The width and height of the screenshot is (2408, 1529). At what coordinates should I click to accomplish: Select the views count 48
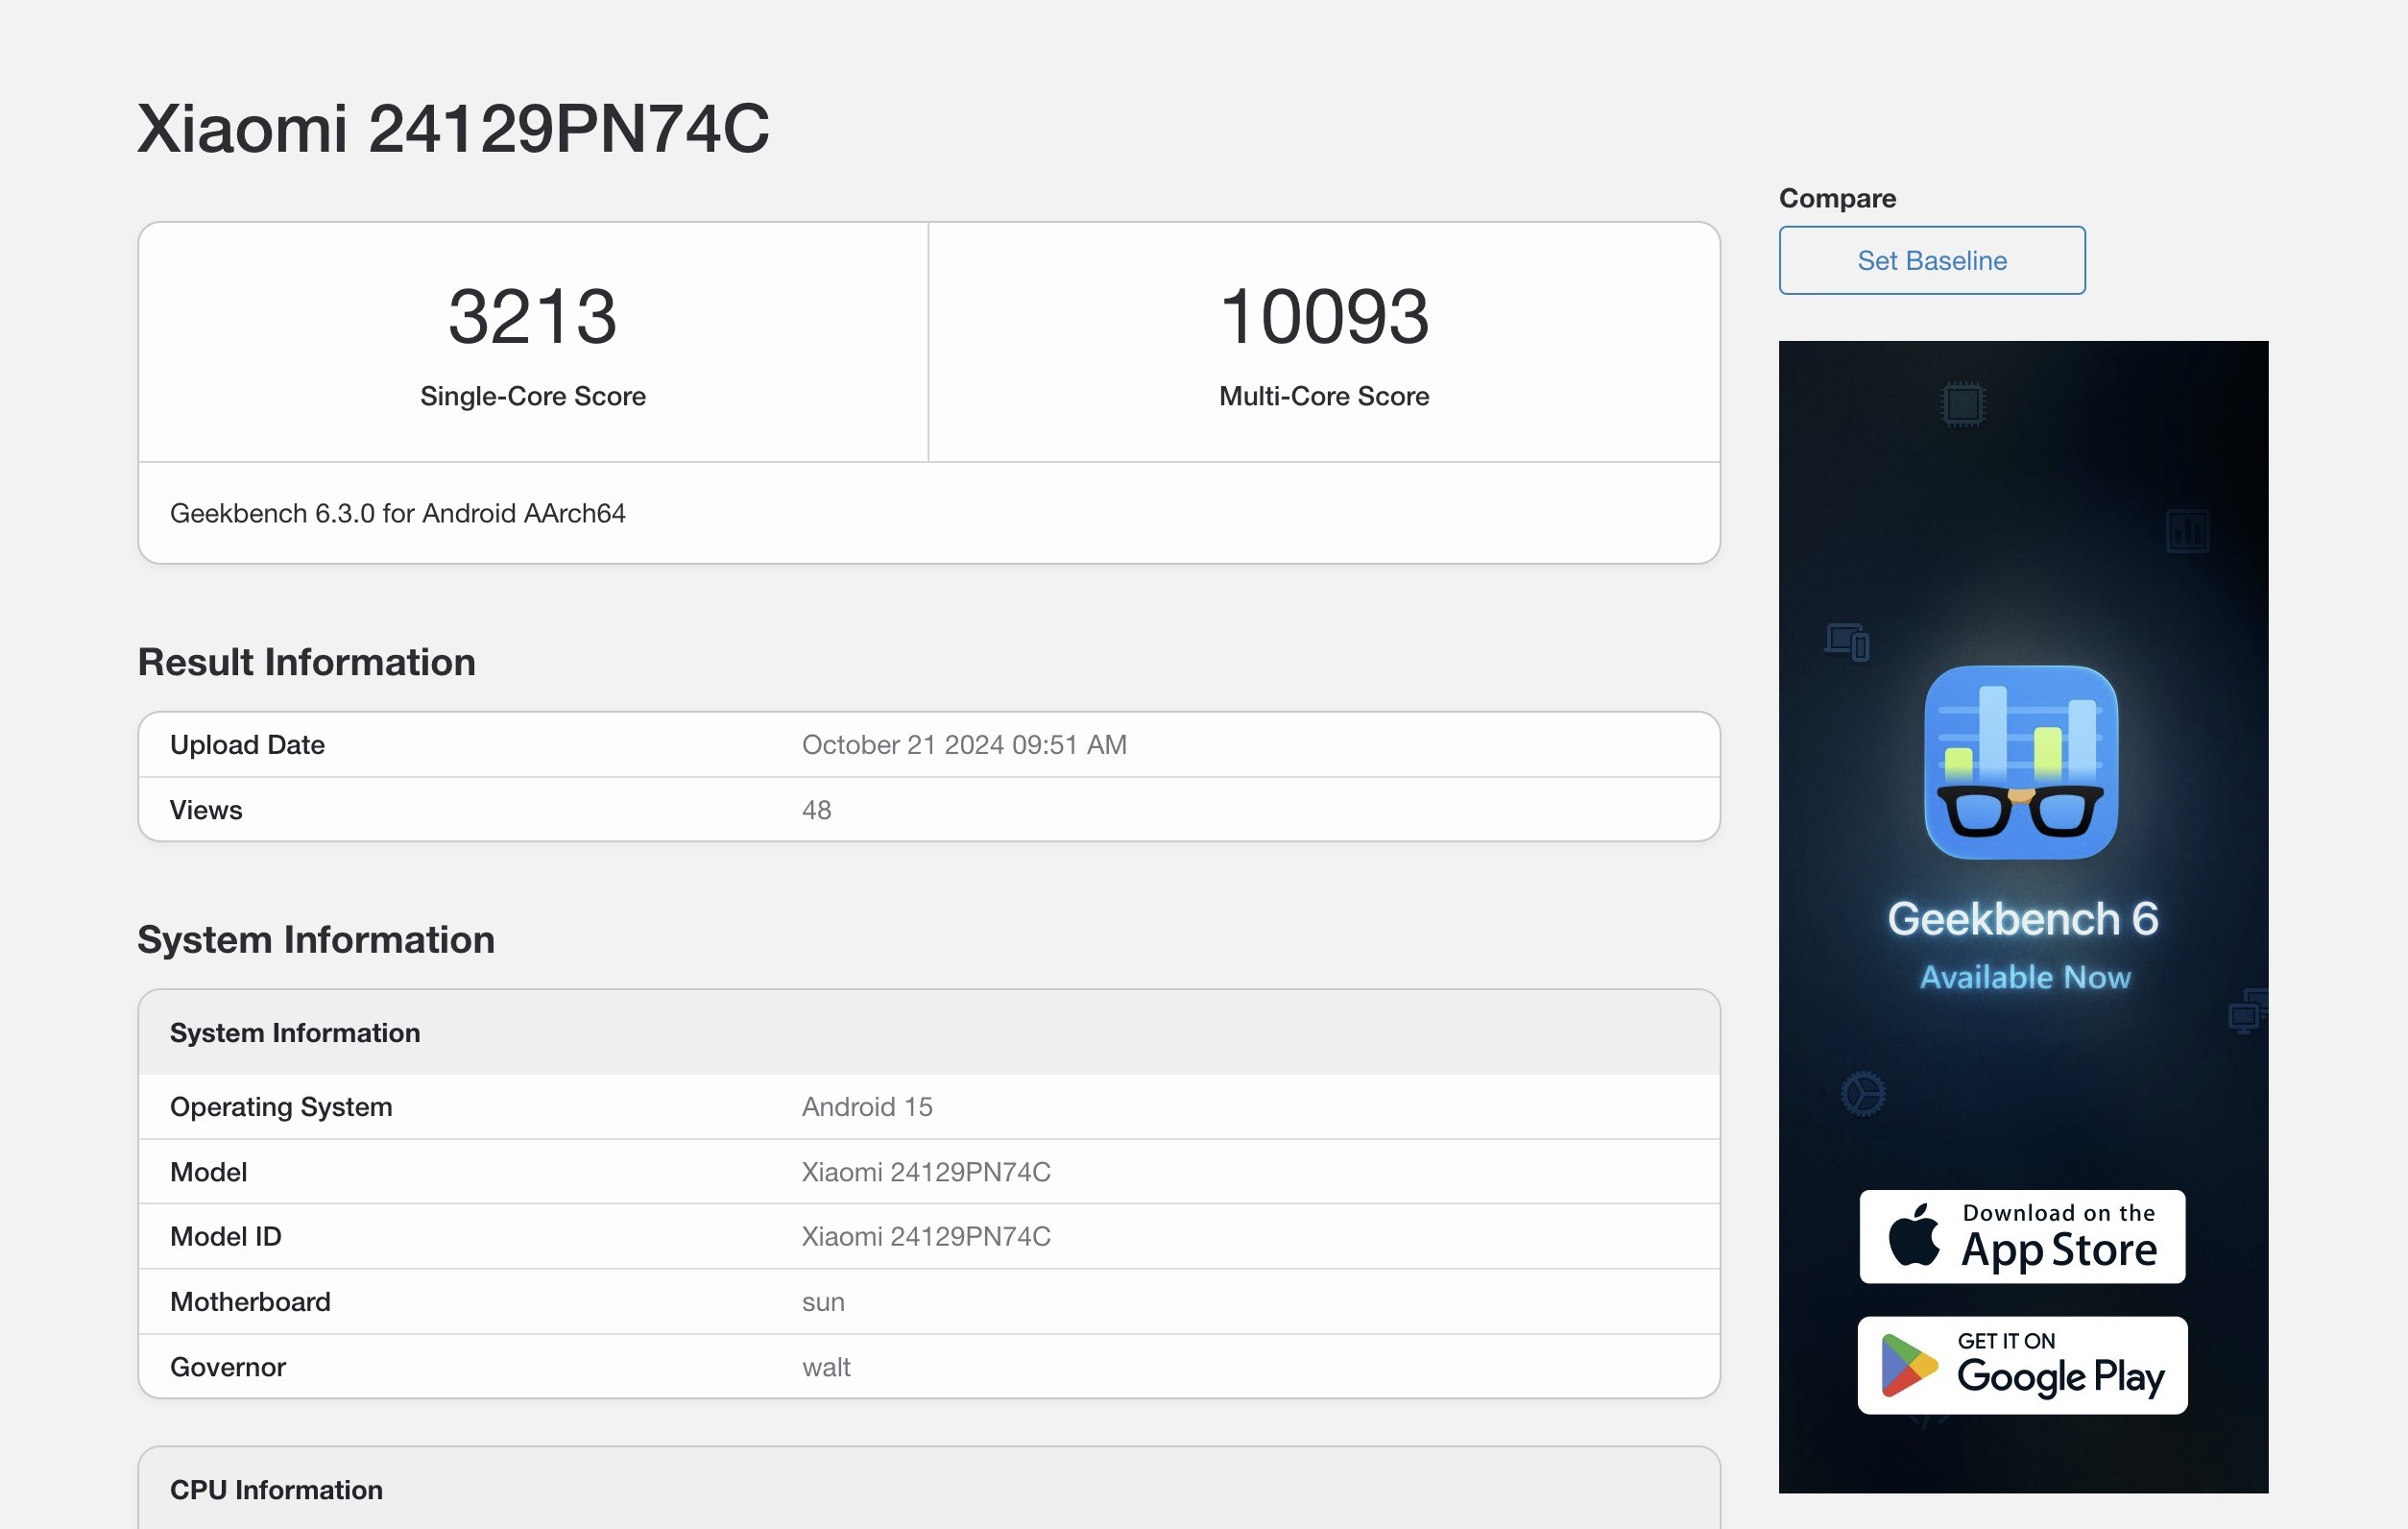(x=816, y=810)
